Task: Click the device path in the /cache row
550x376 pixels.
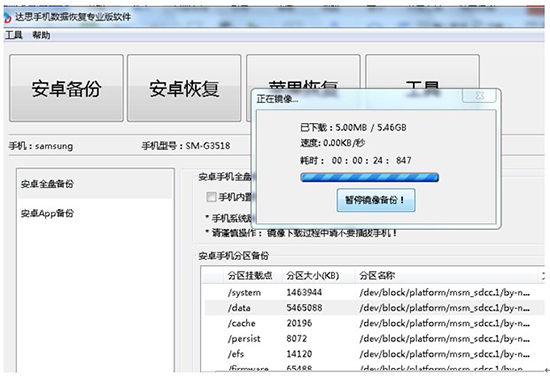Action: click(x=444, y=323)
